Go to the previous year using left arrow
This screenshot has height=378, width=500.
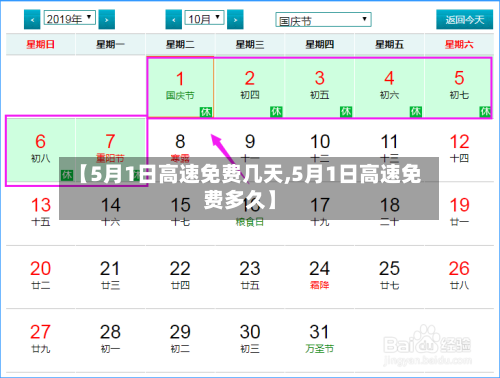click(x=32, y=20)
